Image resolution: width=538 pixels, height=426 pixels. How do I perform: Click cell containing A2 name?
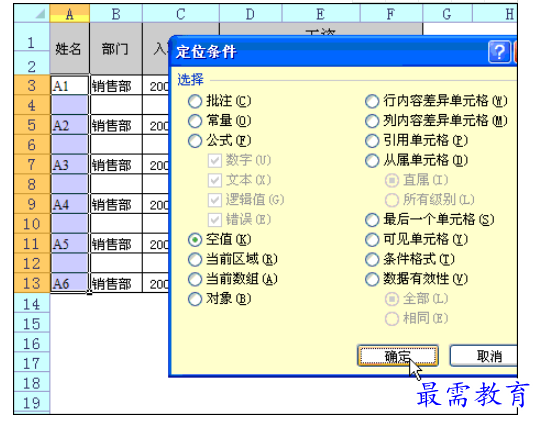coord(70,125)
